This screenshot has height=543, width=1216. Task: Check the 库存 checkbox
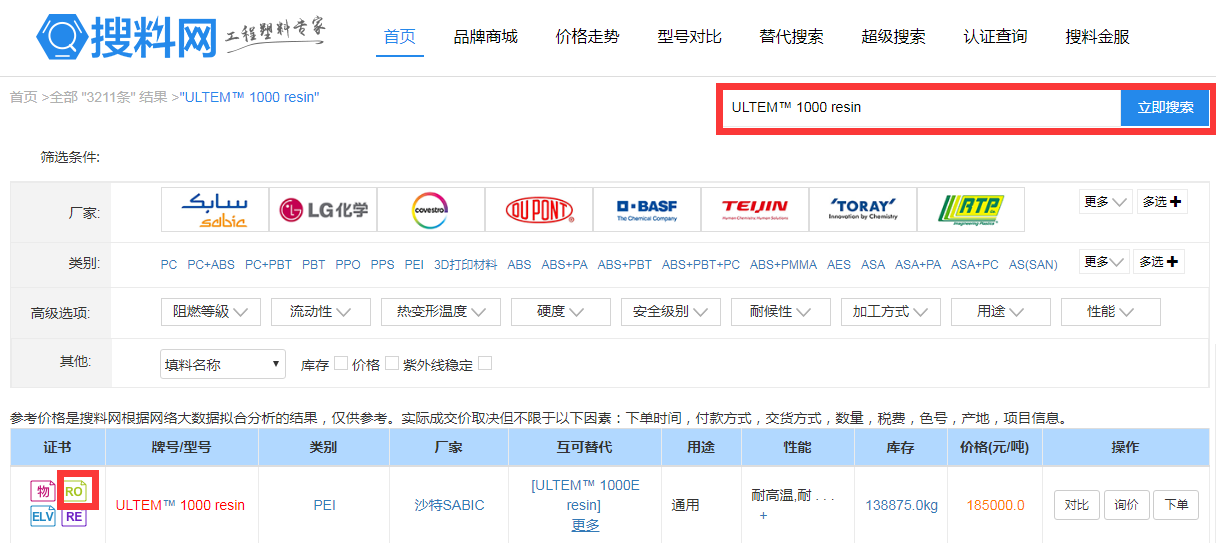point(341,364)
